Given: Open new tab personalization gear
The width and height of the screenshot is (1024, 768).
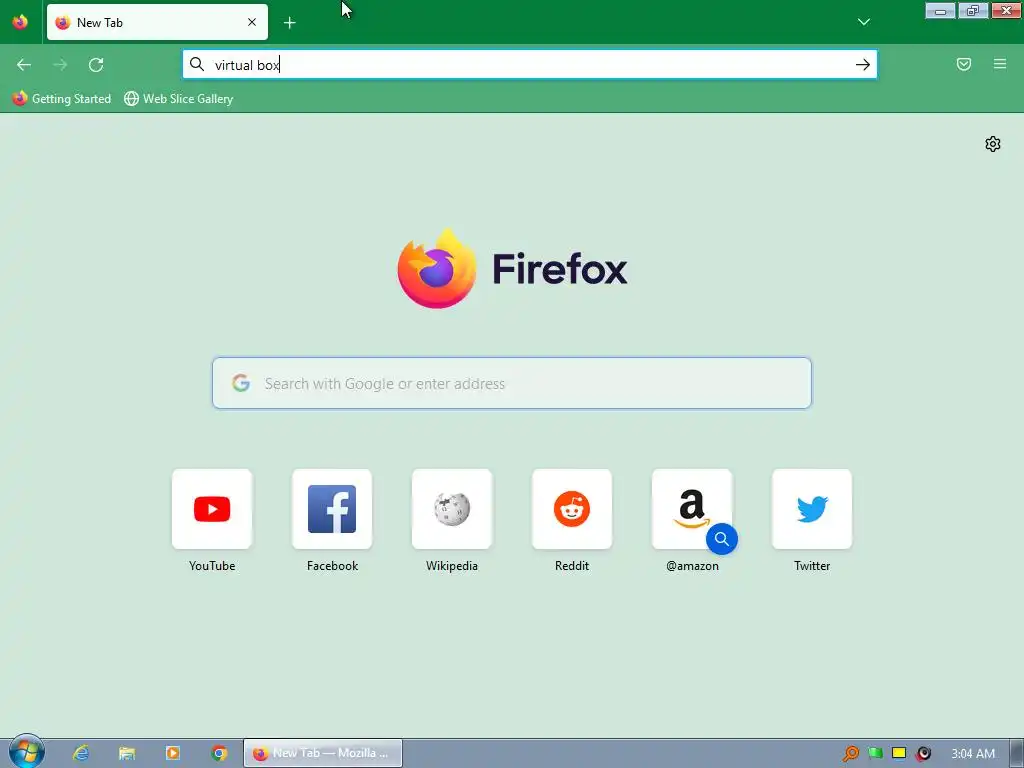Looking at the screenshot, I should pyautogui.click(x=992, y=144).
